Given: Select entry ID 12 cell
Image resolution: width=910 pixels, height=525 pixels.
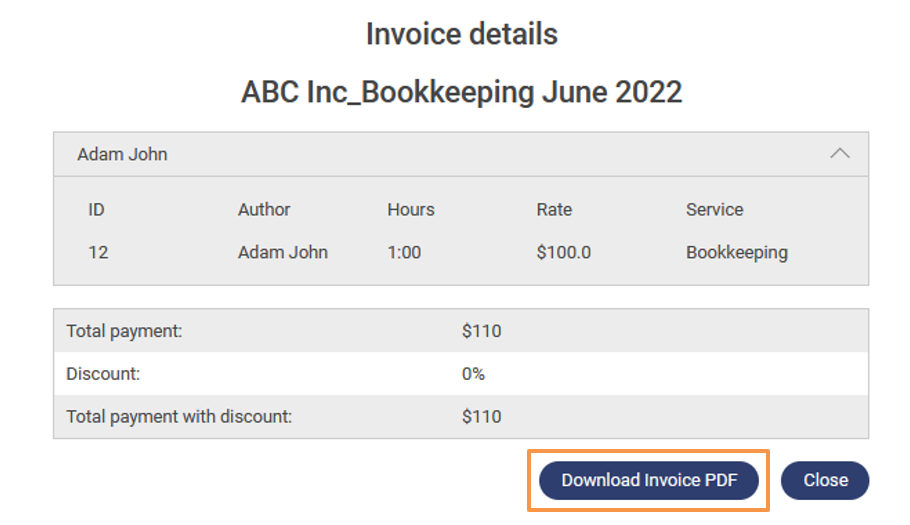Looking at the screenshot, I should click(98, 252).
